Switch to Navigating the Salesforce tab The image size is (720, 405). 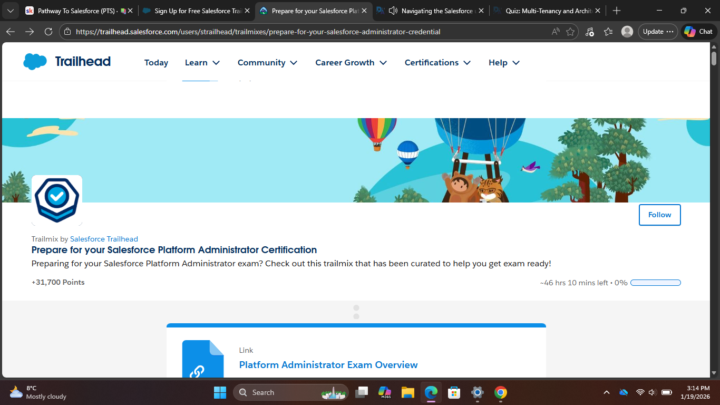pyautogui.click(x=436, y=11)
